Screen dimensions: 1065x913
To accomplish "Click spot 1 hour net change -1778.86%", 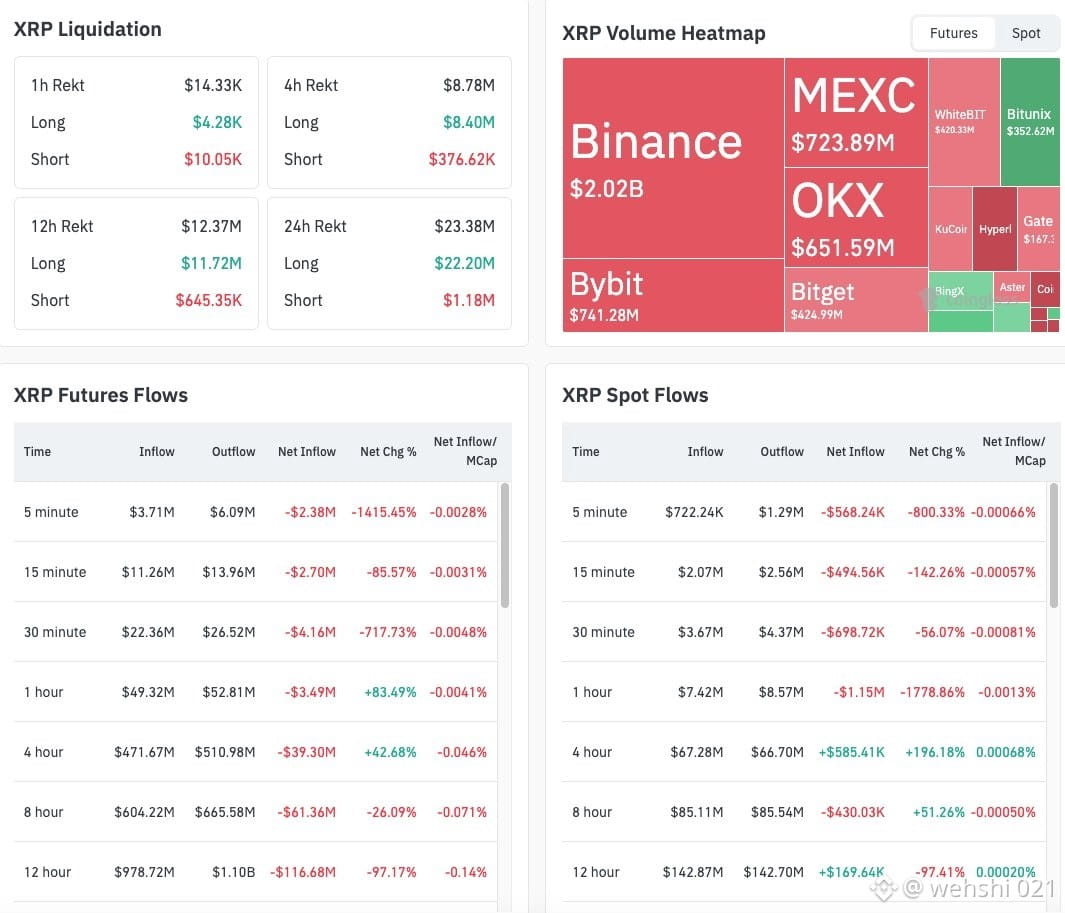I will 933,692.
